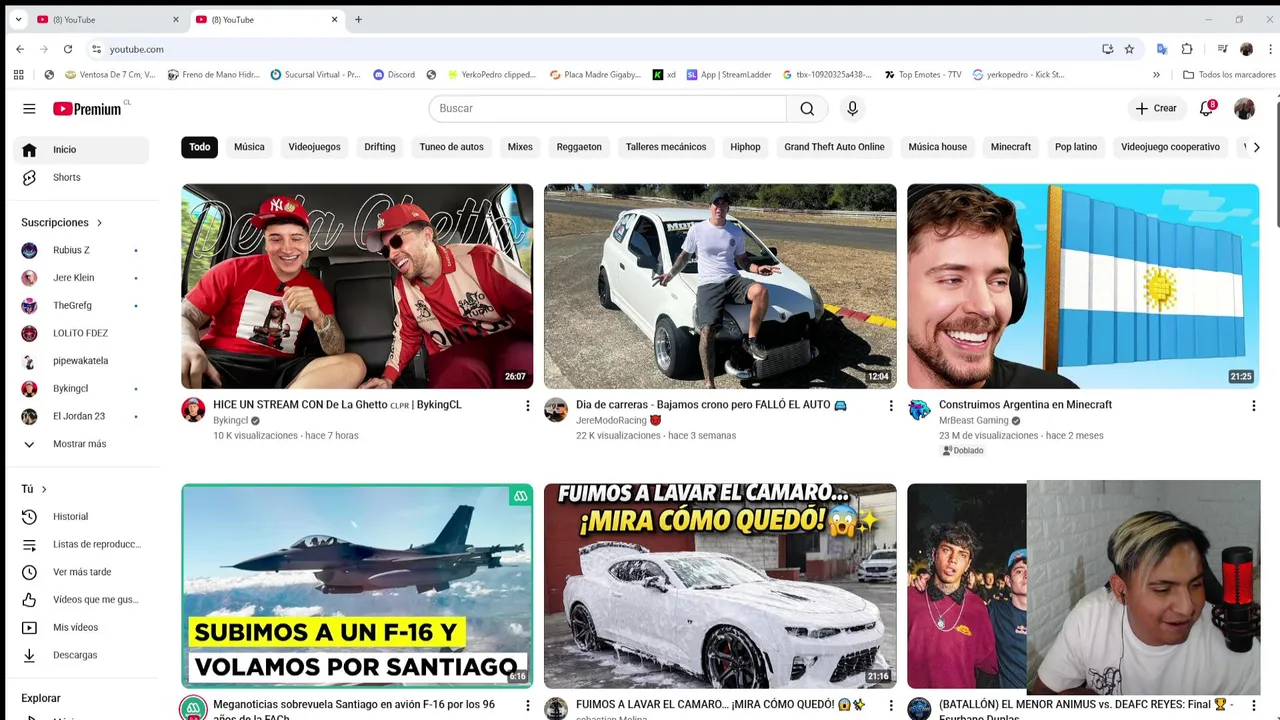Select the Videojuego cooperativo chip
Image resolution: width=1280 pixels, height=720 pixels.
click(x=1170, y=147)
